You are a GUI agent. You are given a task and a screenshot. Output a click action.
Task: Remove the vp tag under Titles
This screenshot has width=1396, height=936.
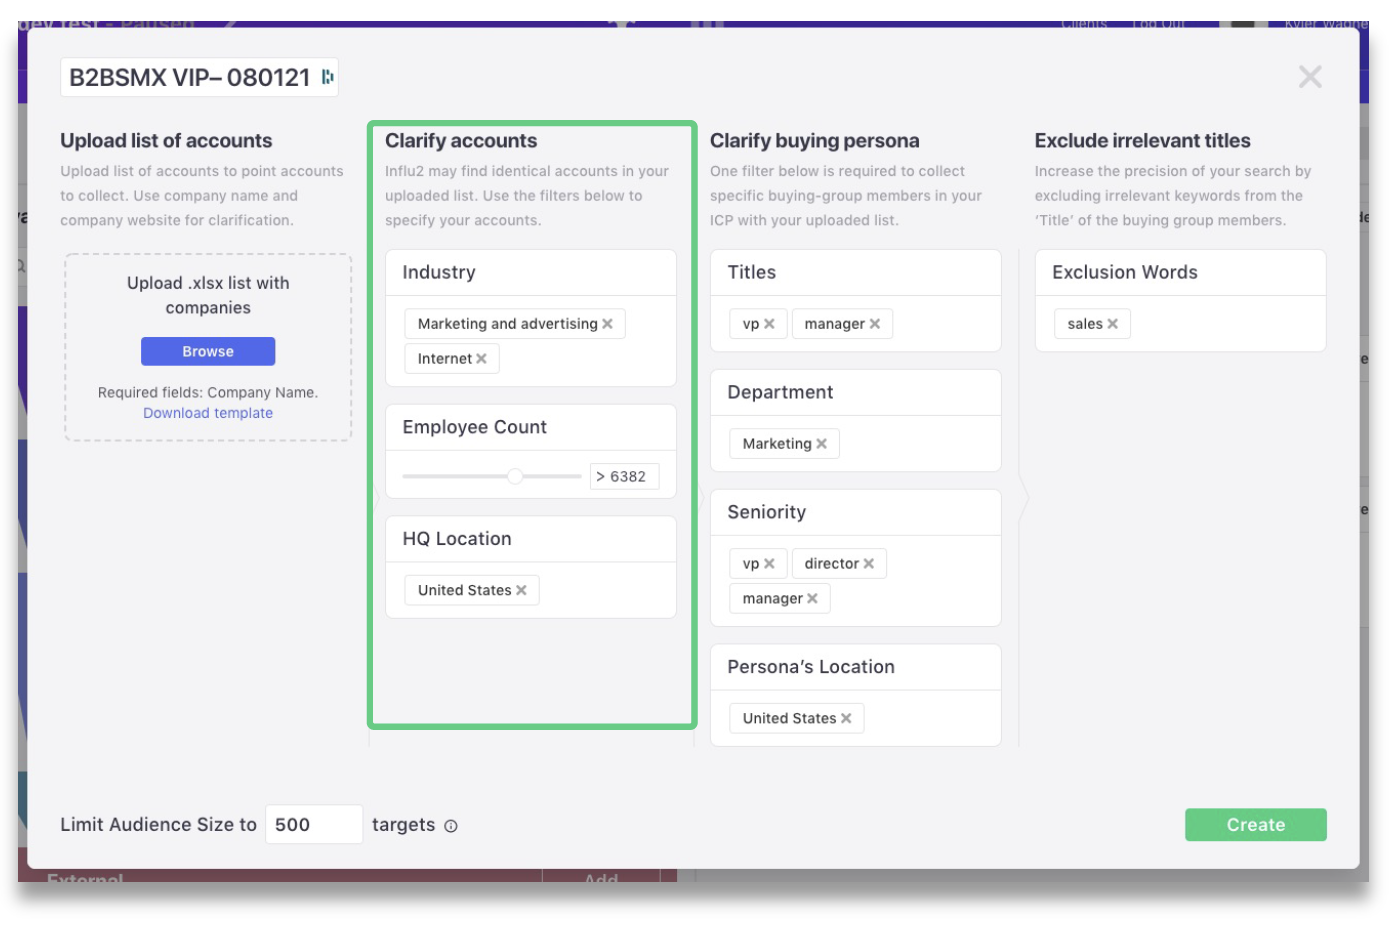[769, 324]
